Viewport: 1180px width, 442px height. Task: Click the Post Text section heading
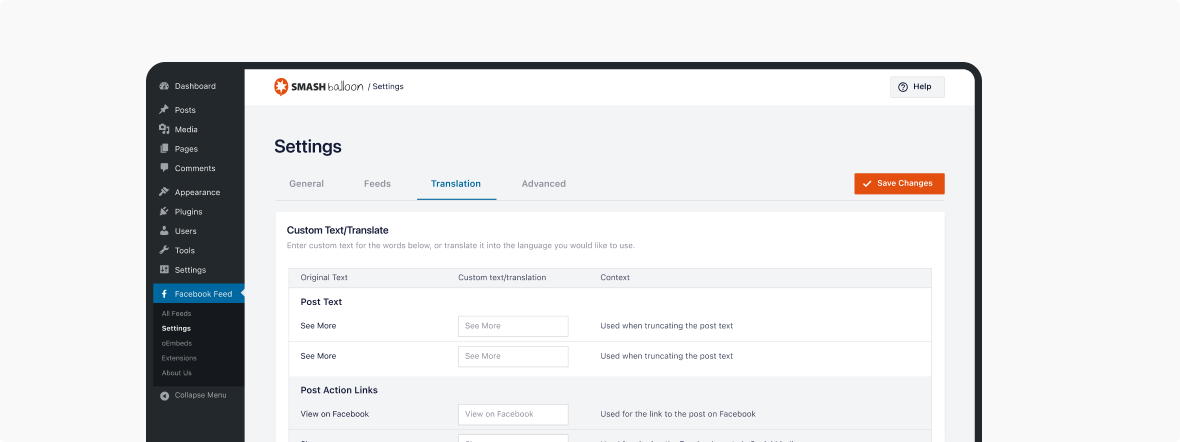(321, 302)
